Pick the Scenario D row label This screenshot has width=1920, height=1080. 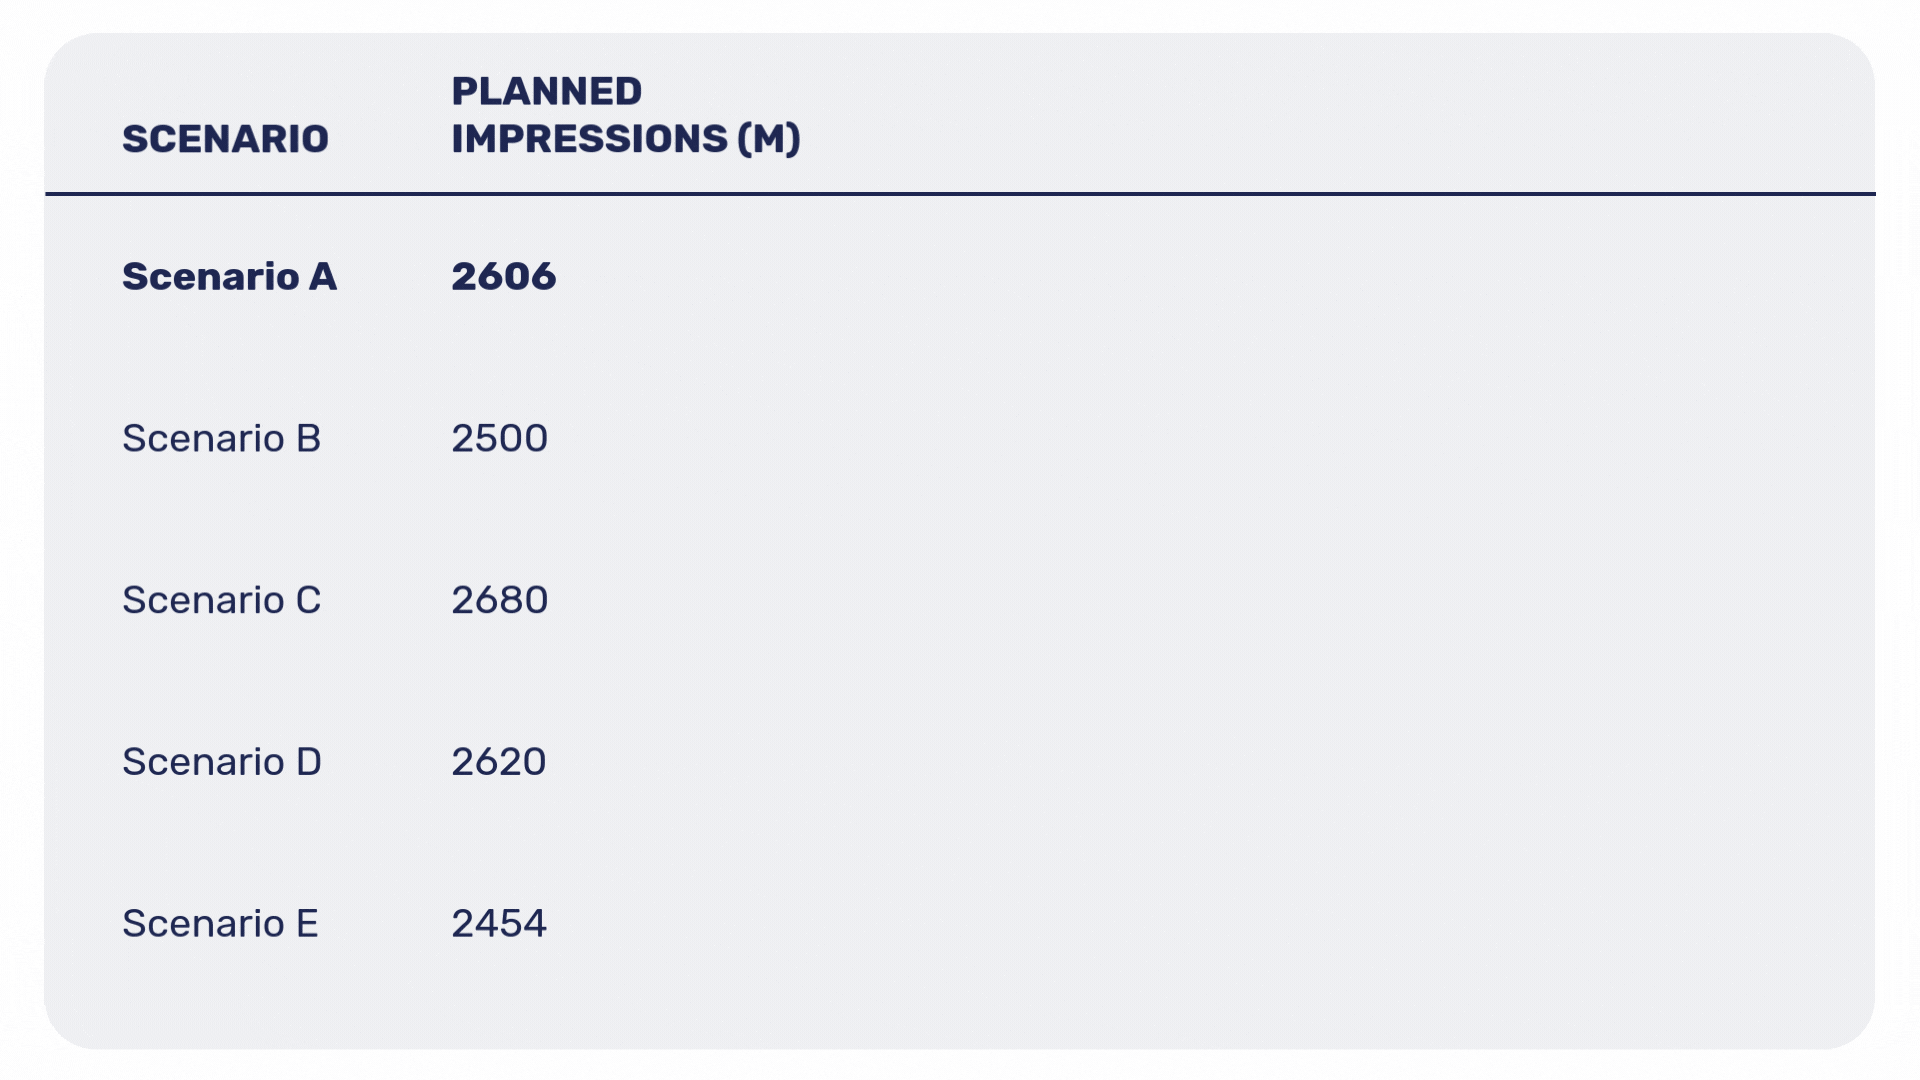[221, 763]
